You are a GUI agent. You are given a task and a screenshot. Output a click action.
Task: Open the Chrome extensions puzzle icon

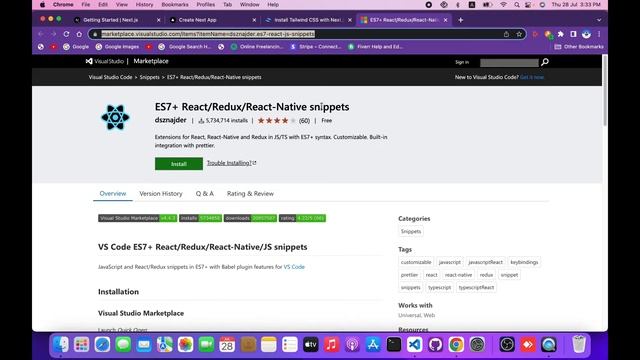[561, 34]
